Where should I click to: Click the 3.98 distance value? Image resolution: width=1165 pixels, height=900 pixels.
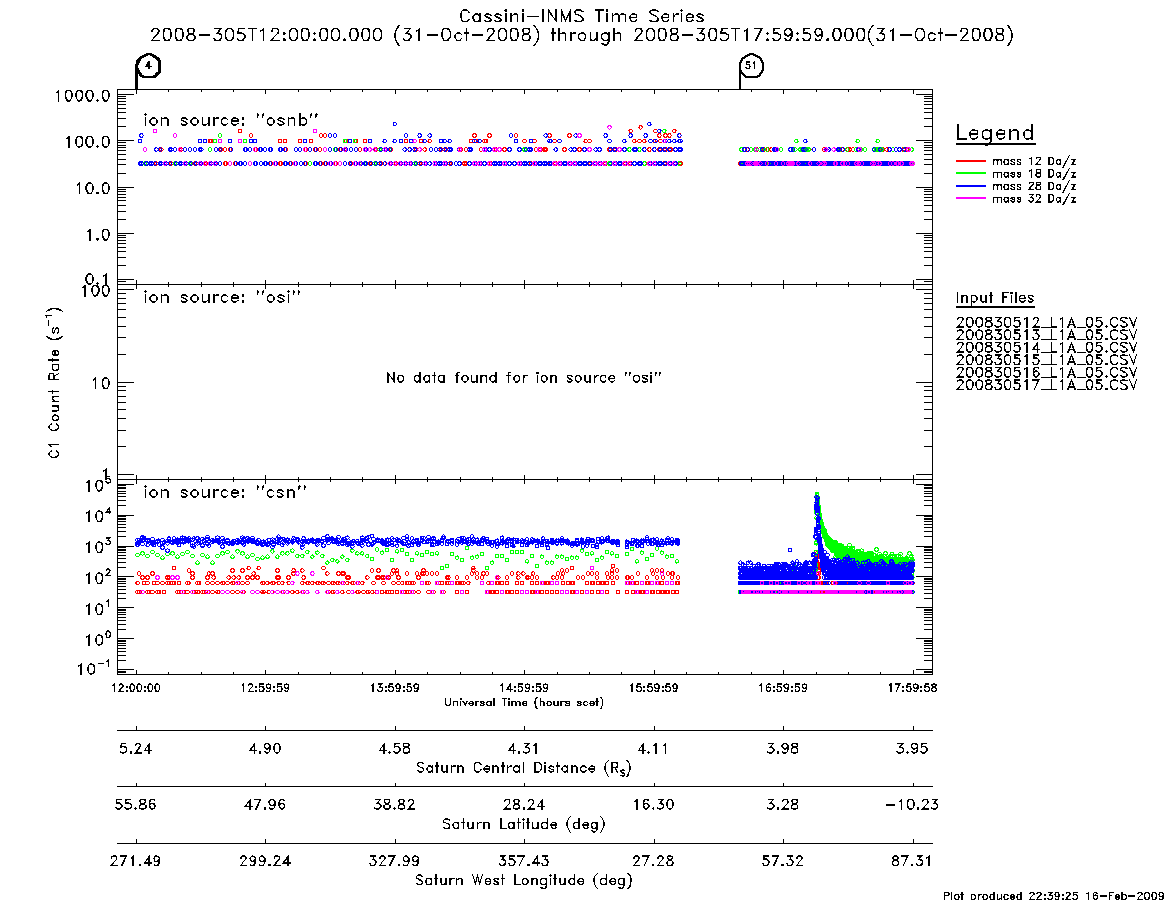783,748
